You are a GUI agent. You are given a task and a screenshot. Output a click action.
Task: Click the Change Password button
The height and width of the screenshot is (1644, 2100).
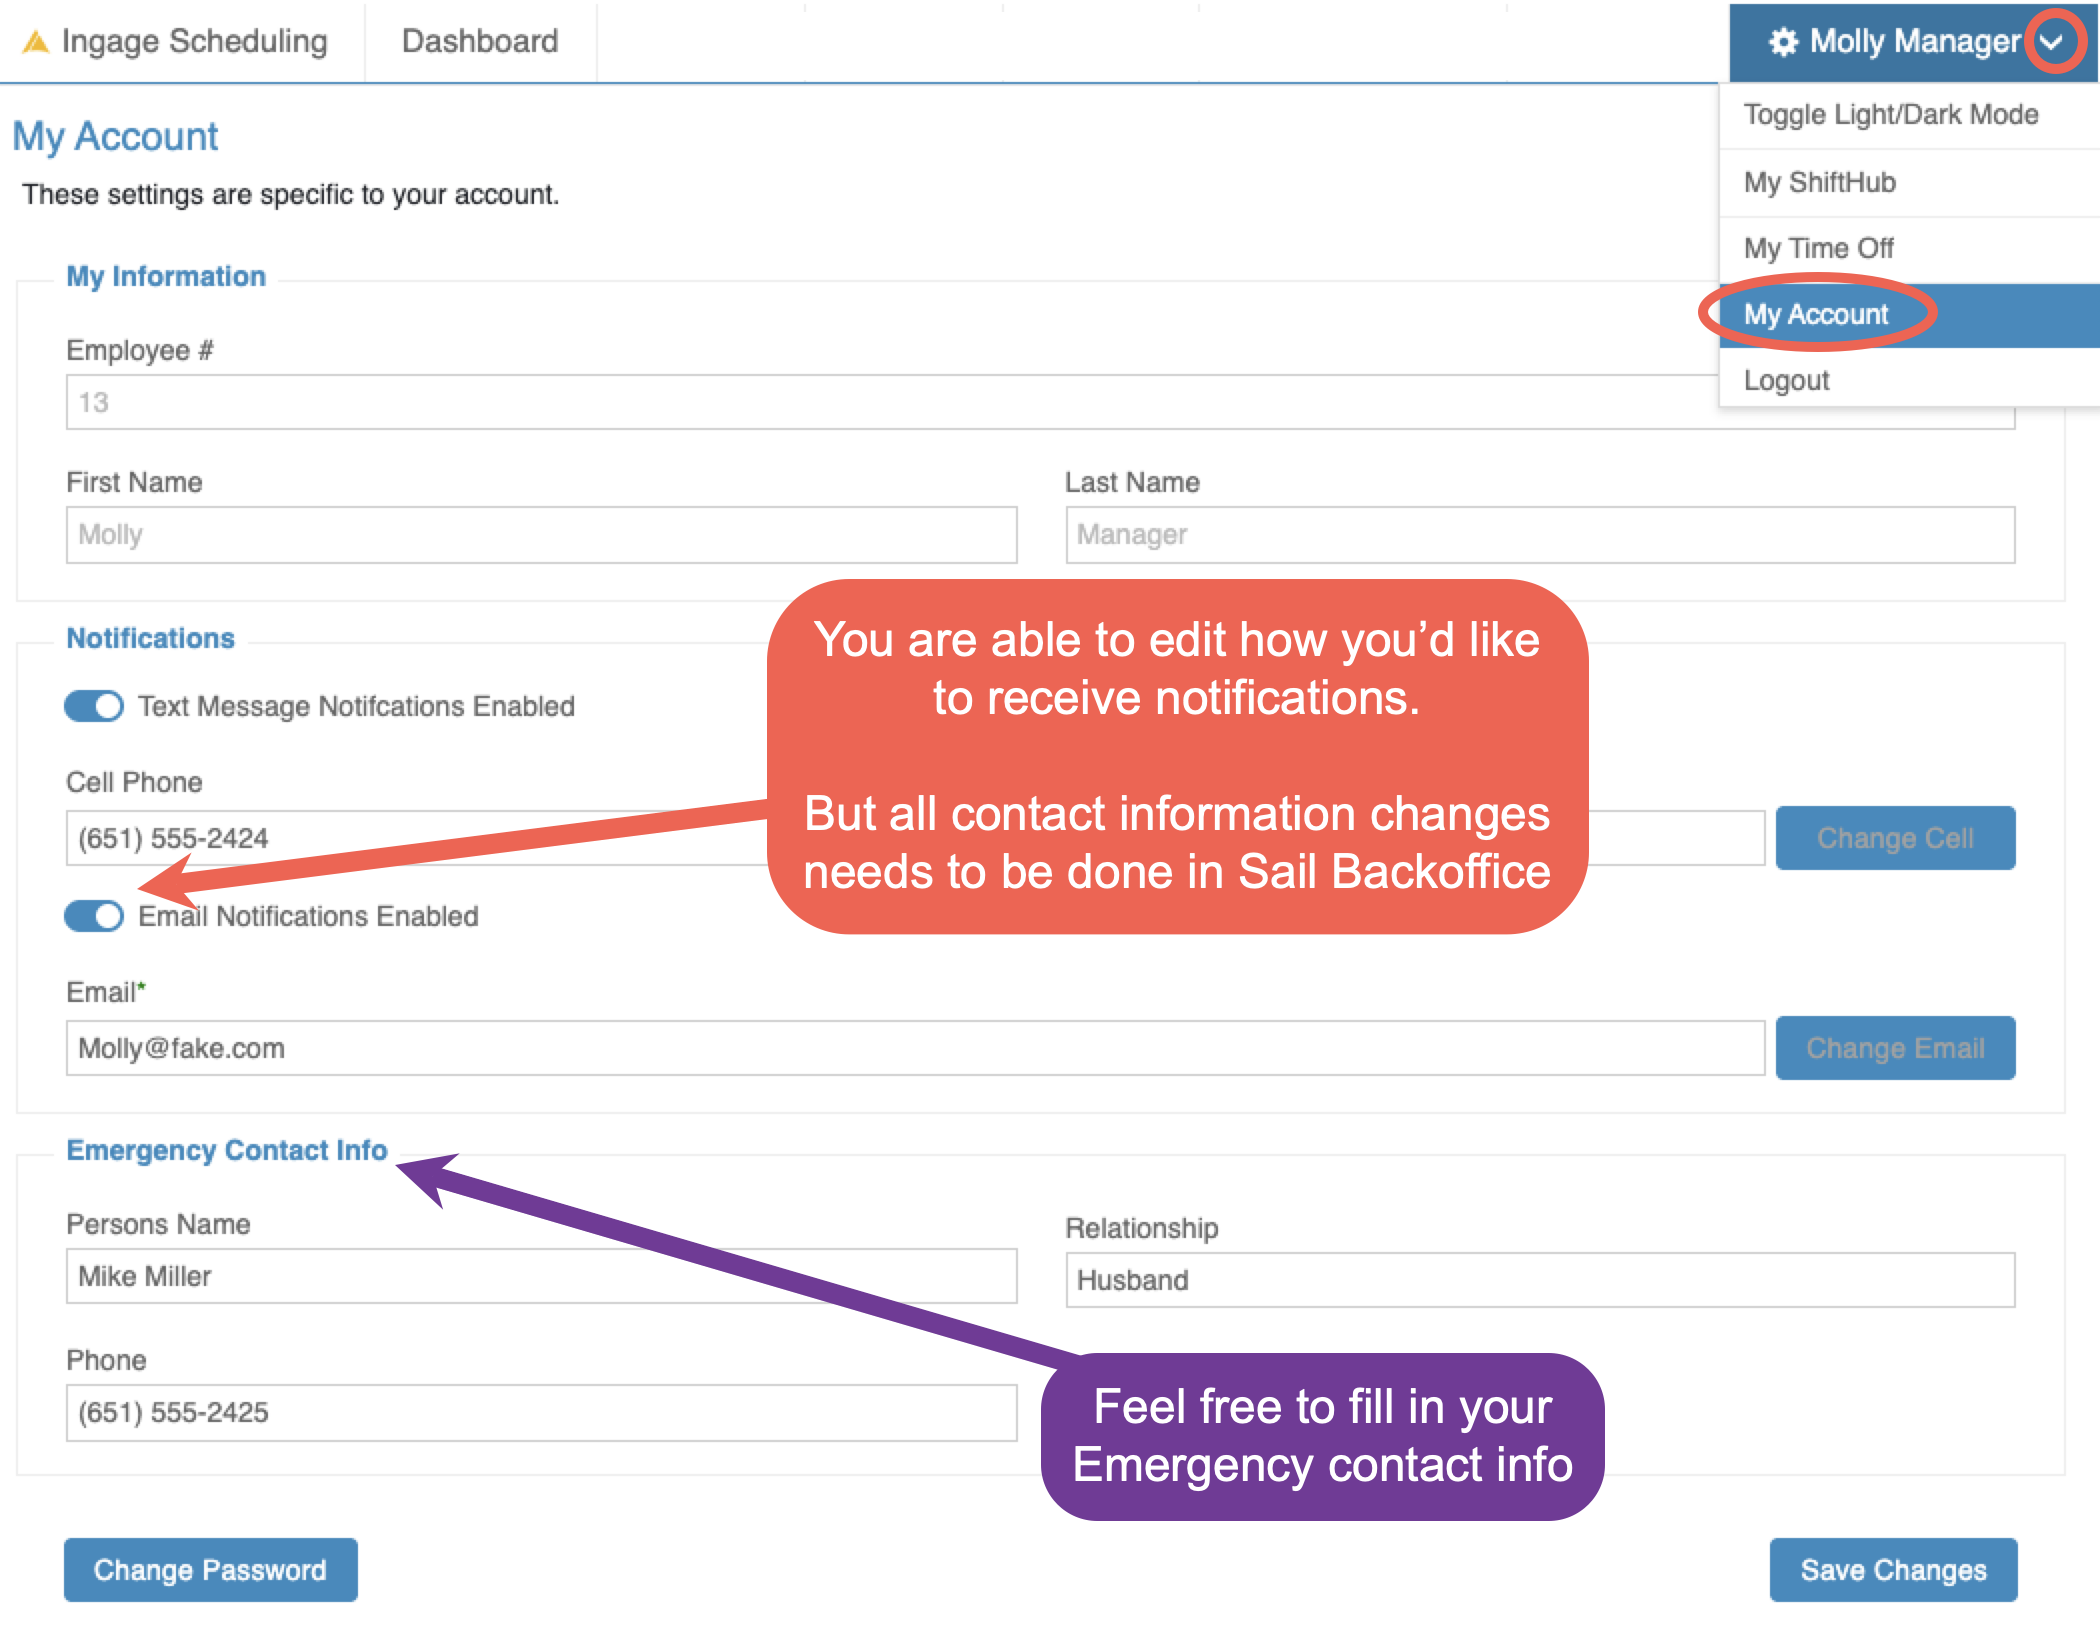tap(210, 1570)
